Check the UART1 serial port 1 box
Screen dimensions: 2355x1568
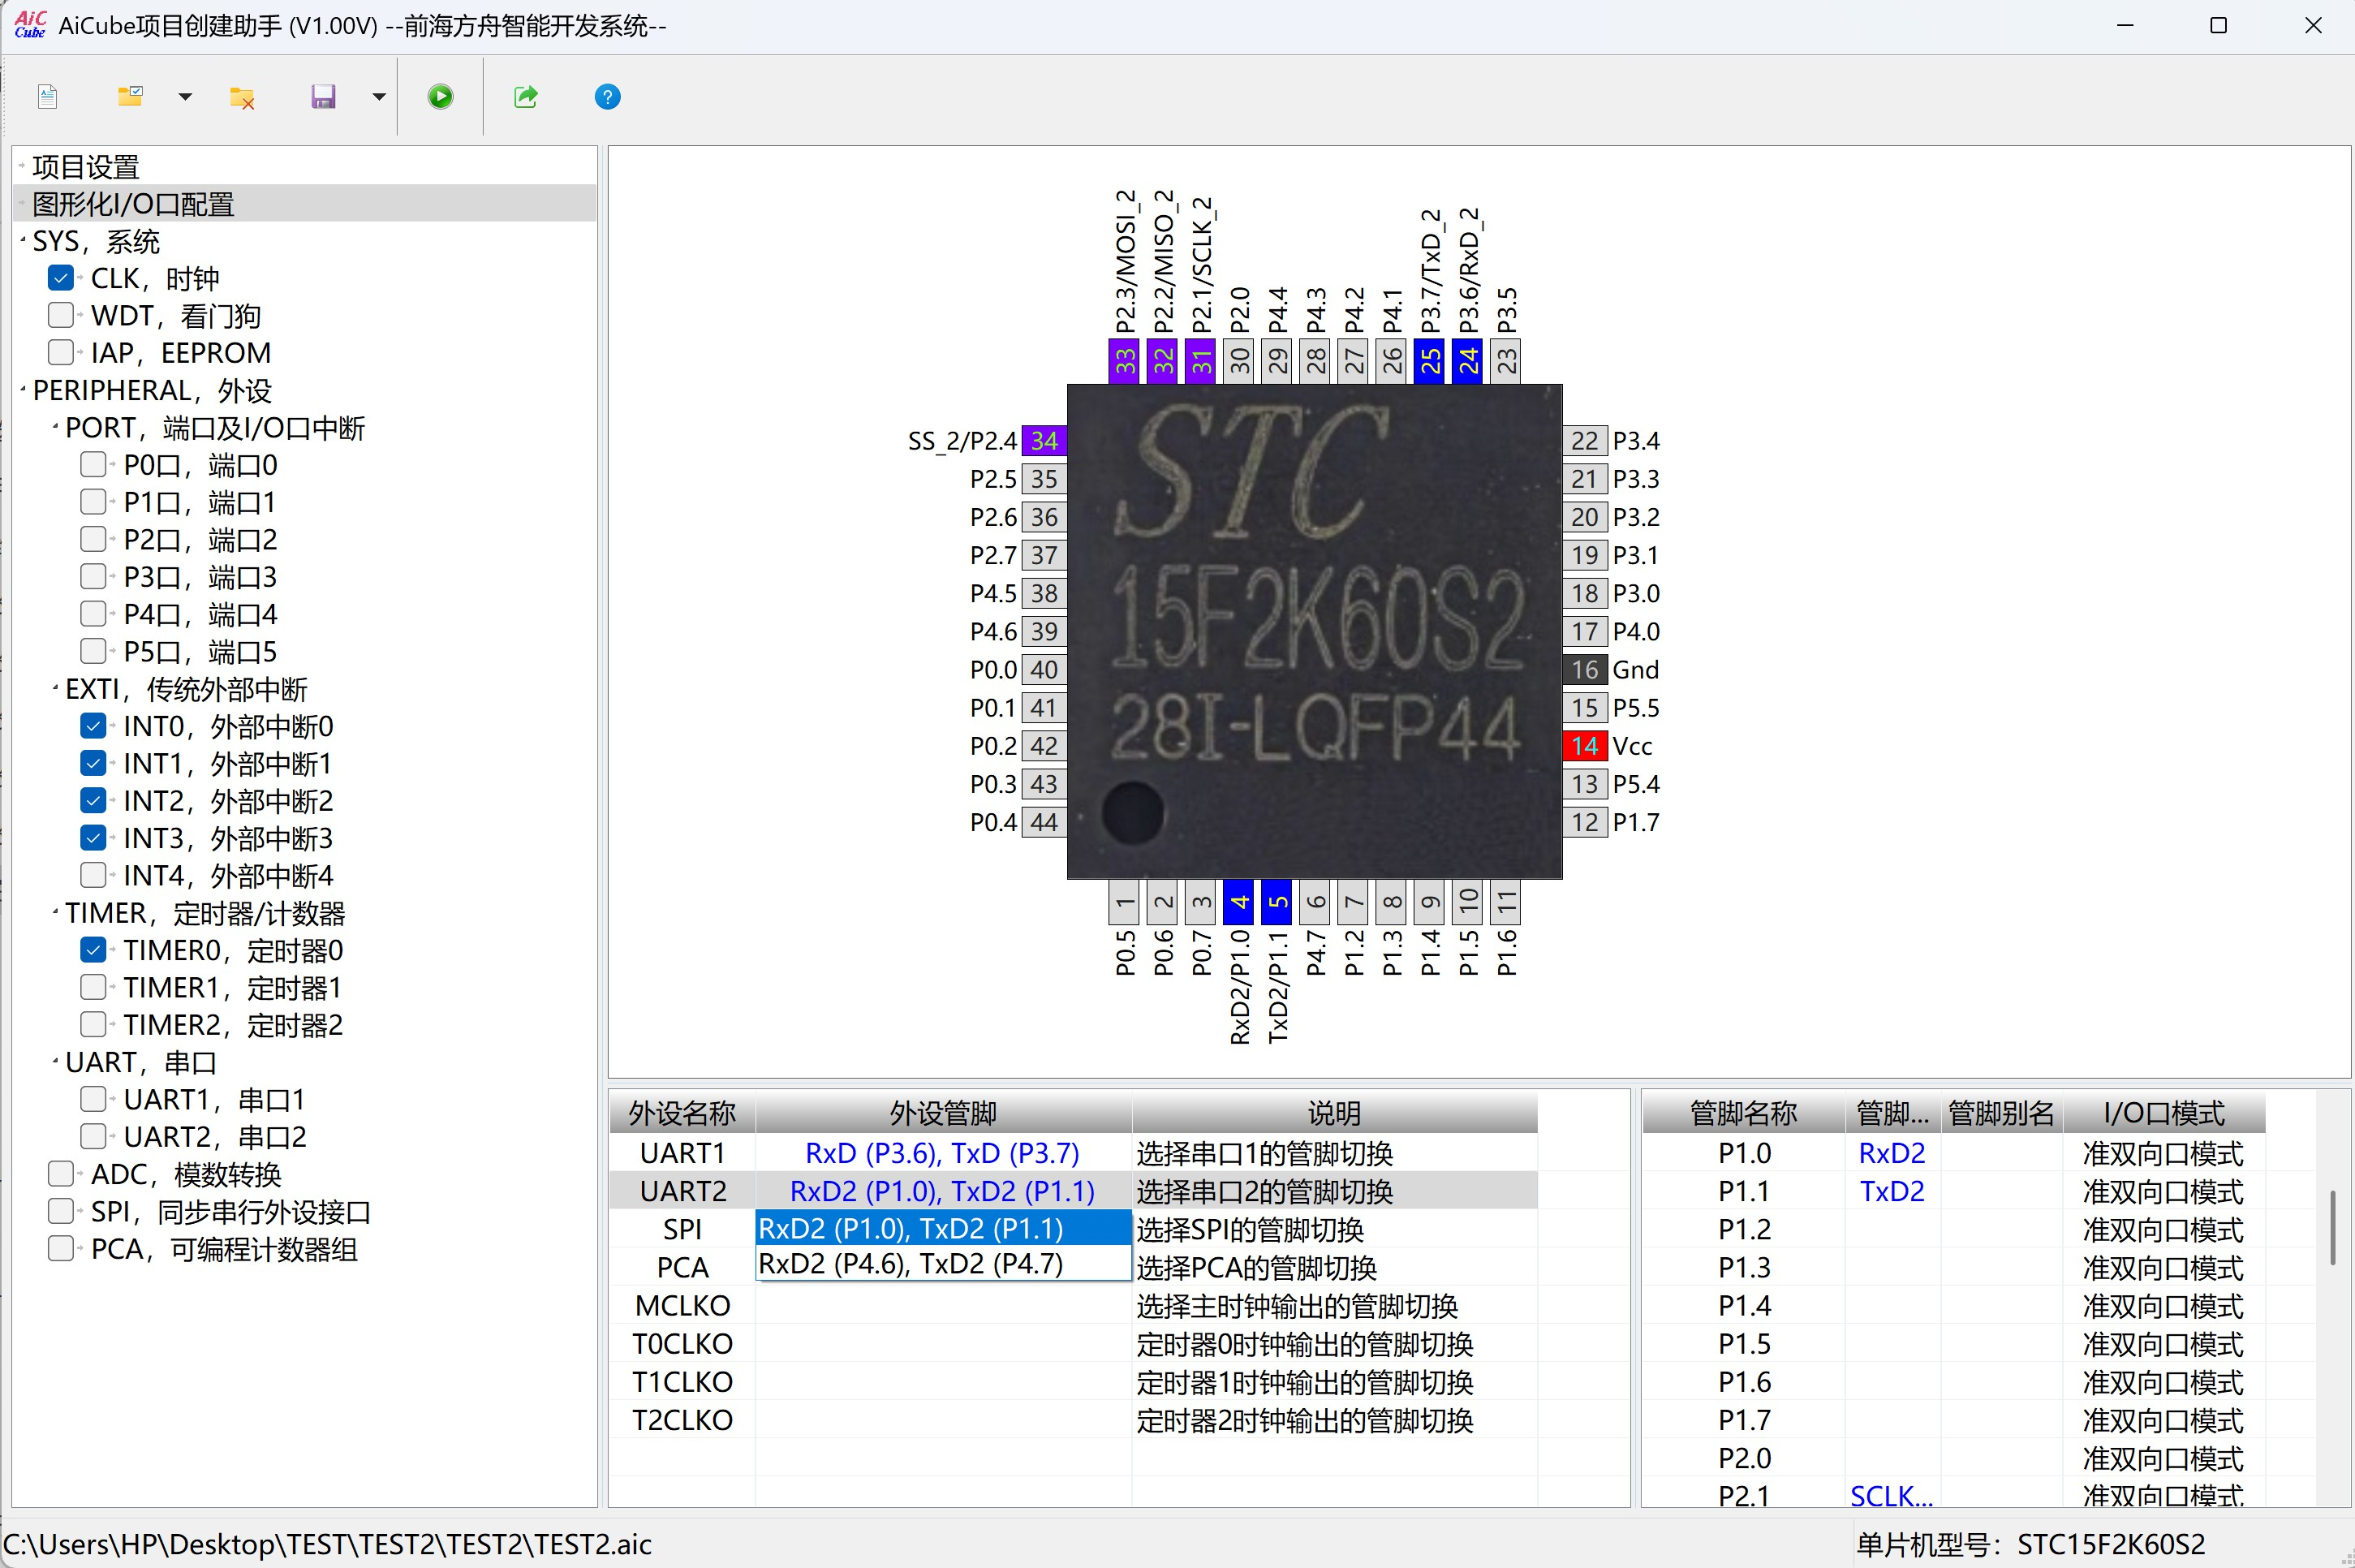click(93, 1100)
